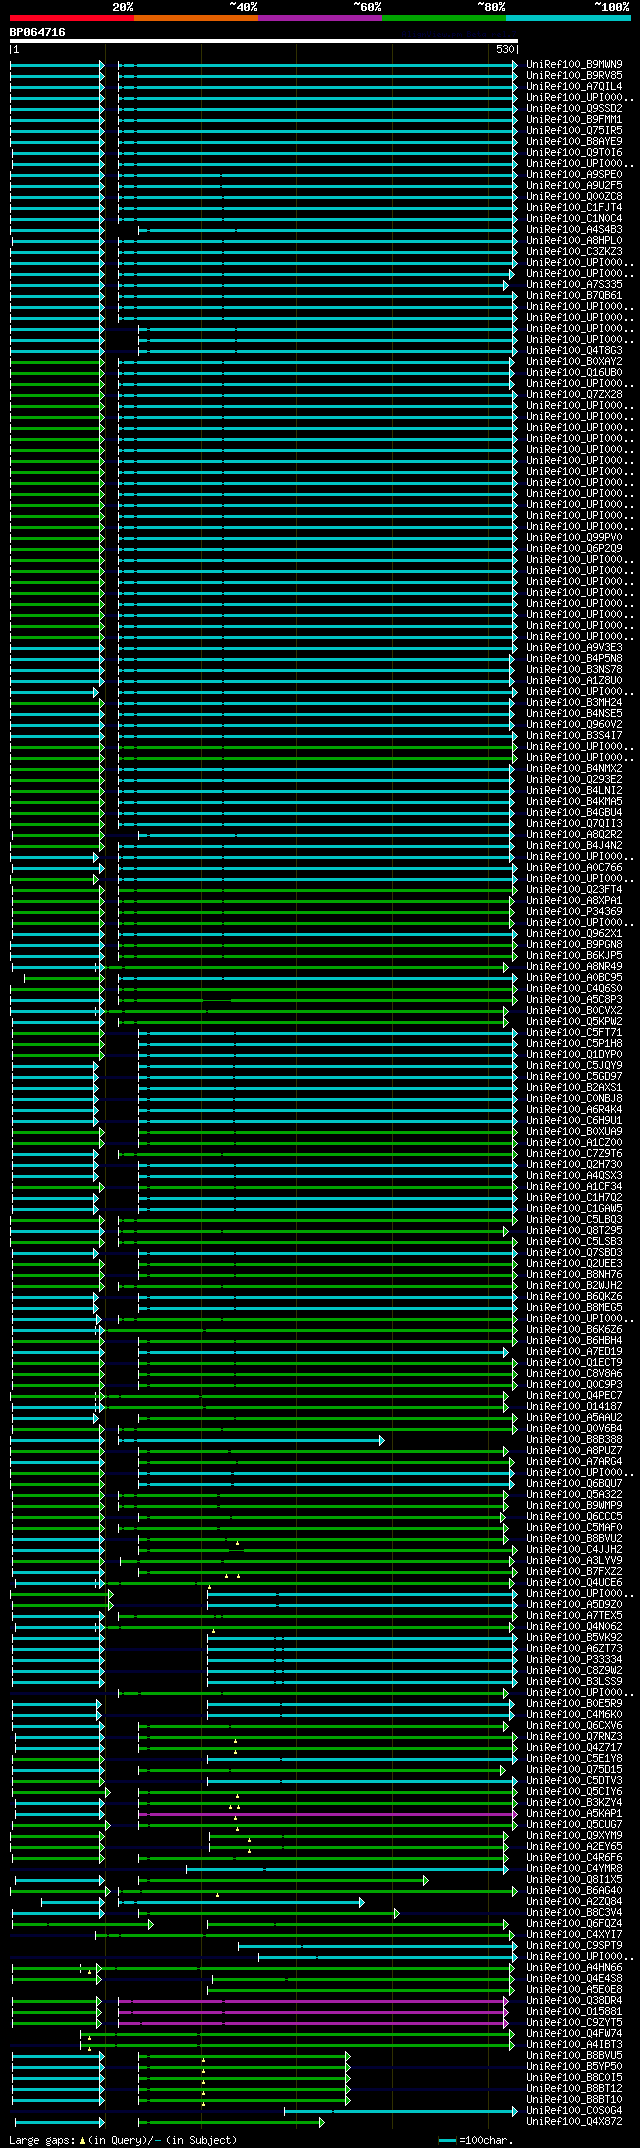Select hit UniRef100_Q5KPW2
This screenshot has height=2148, width=640.
[x=574, y=1021]
